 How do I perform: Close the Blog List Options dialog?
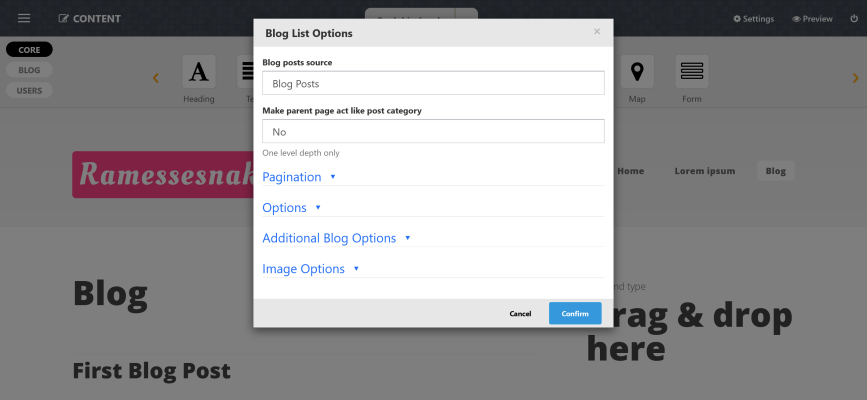click(597, 31)
